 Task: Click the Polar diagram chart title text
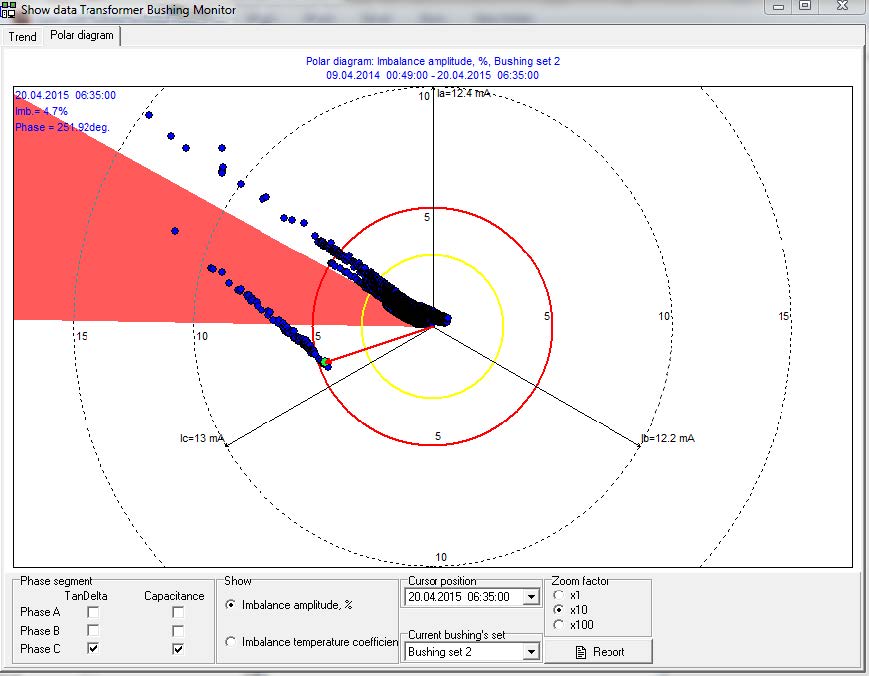[x=433, y=61]
